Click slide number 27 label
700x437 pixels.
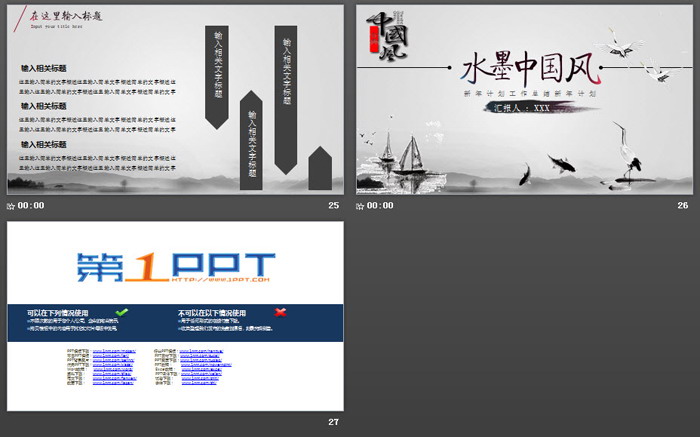click(333, 422)
